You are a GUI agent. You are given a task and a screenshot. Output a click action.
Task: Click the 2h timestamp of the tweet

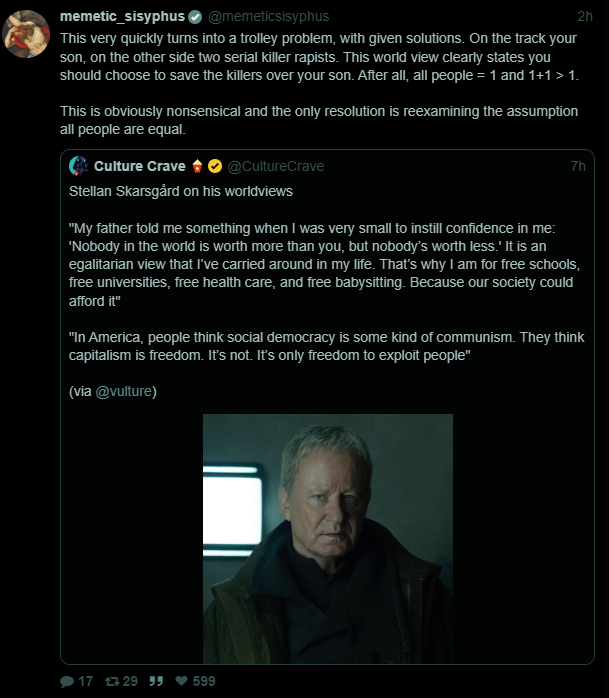pos(585,17)
